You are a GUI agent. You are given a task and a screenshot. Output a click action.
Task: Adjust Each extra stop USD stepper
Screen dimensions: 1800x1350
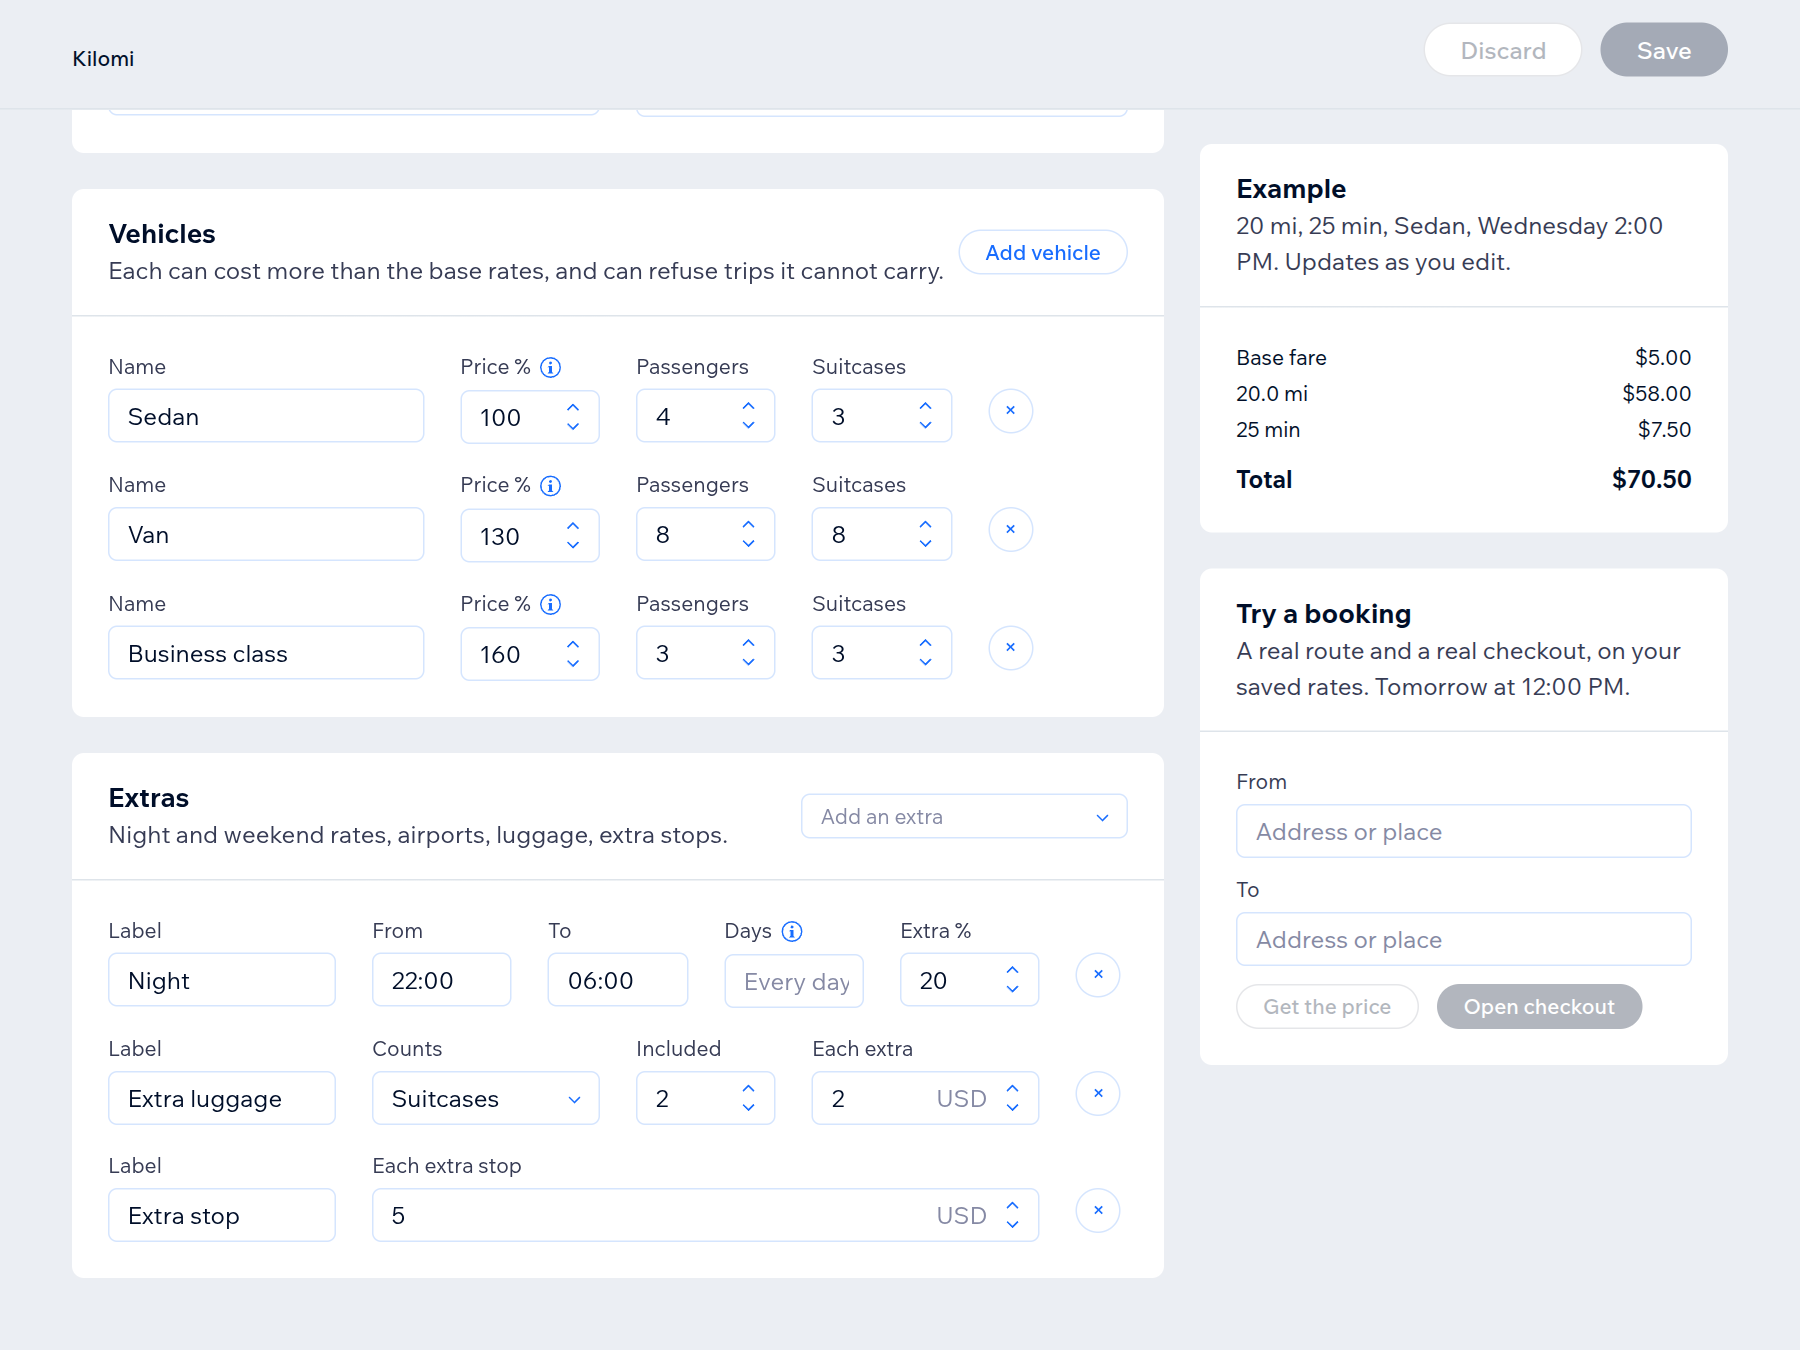pos(1013,1215)
